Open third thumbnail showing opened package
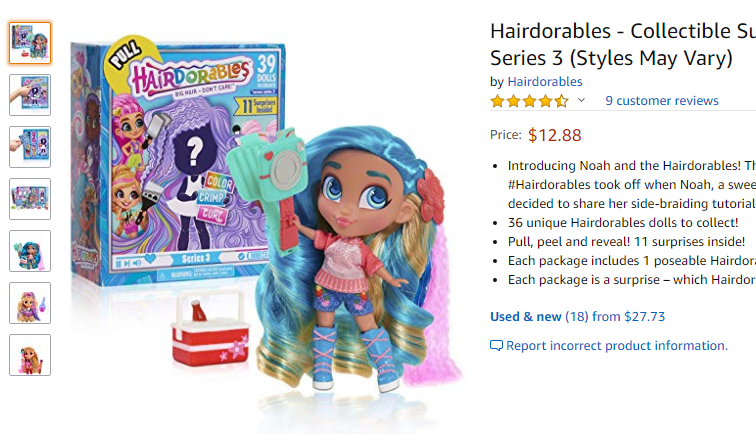Screen dimensions: 756x435 pos(30,147)
